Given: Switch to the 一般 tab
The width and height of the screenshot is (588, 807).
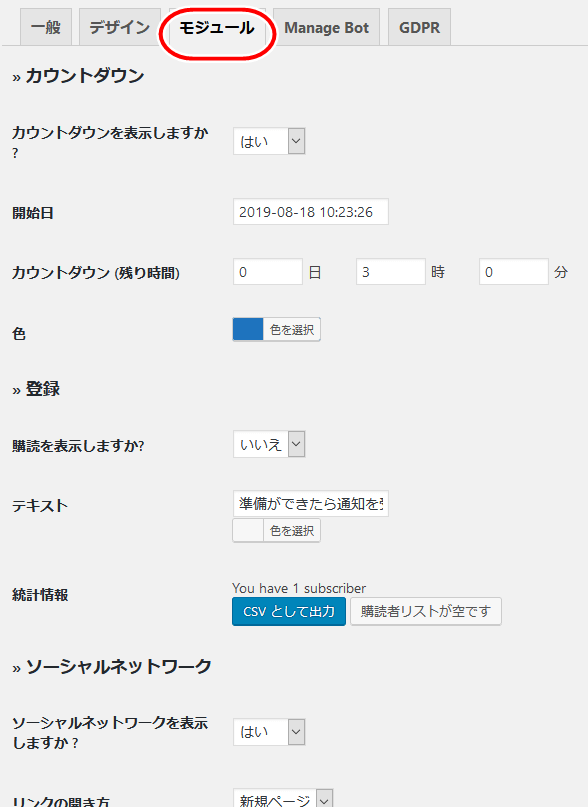Looking at the screenshot, I should click(46, 27).
